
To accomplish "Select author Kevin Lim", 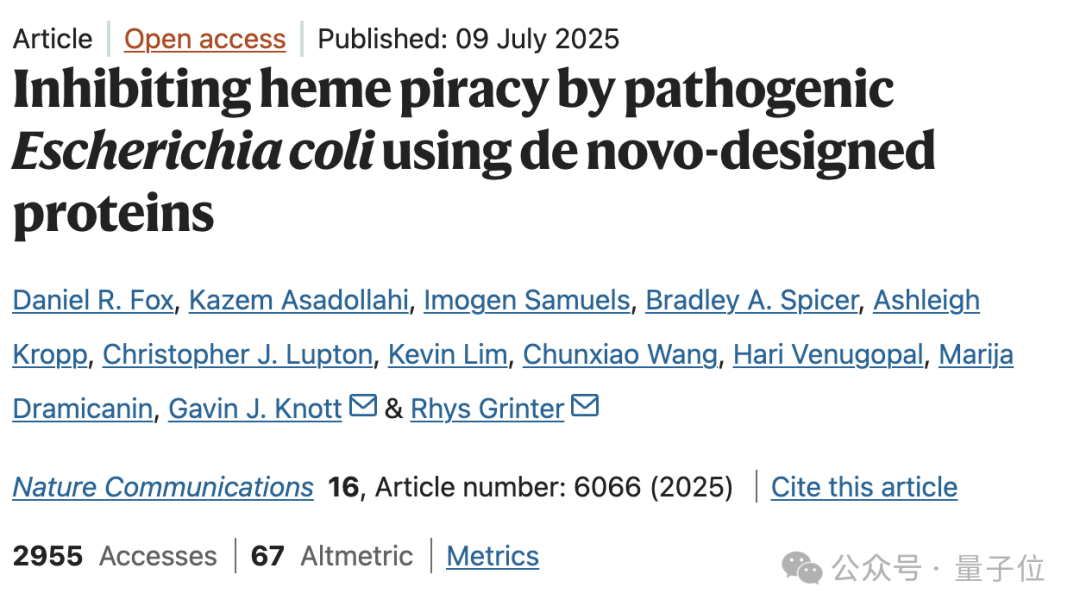I will tap(447, 354).
